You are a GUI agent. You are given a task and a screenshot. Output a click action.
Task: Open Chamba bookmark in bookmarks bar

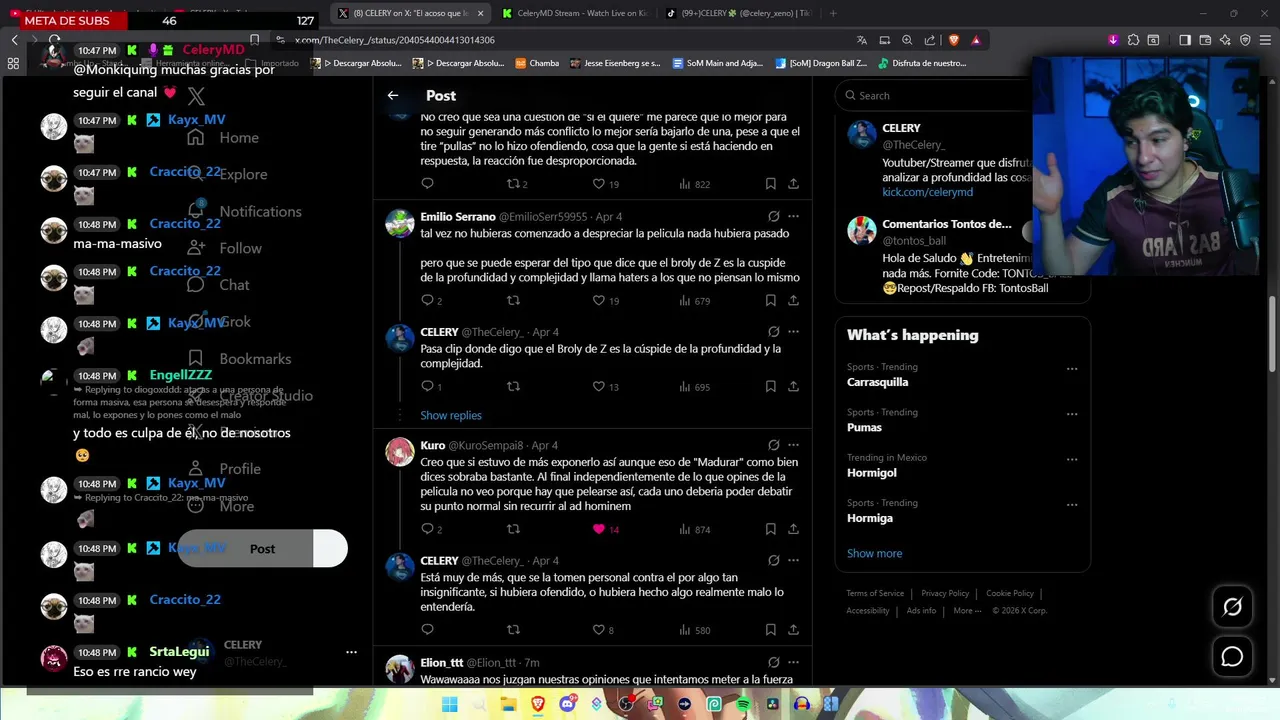pyautogui.click(x=537, y=63)
